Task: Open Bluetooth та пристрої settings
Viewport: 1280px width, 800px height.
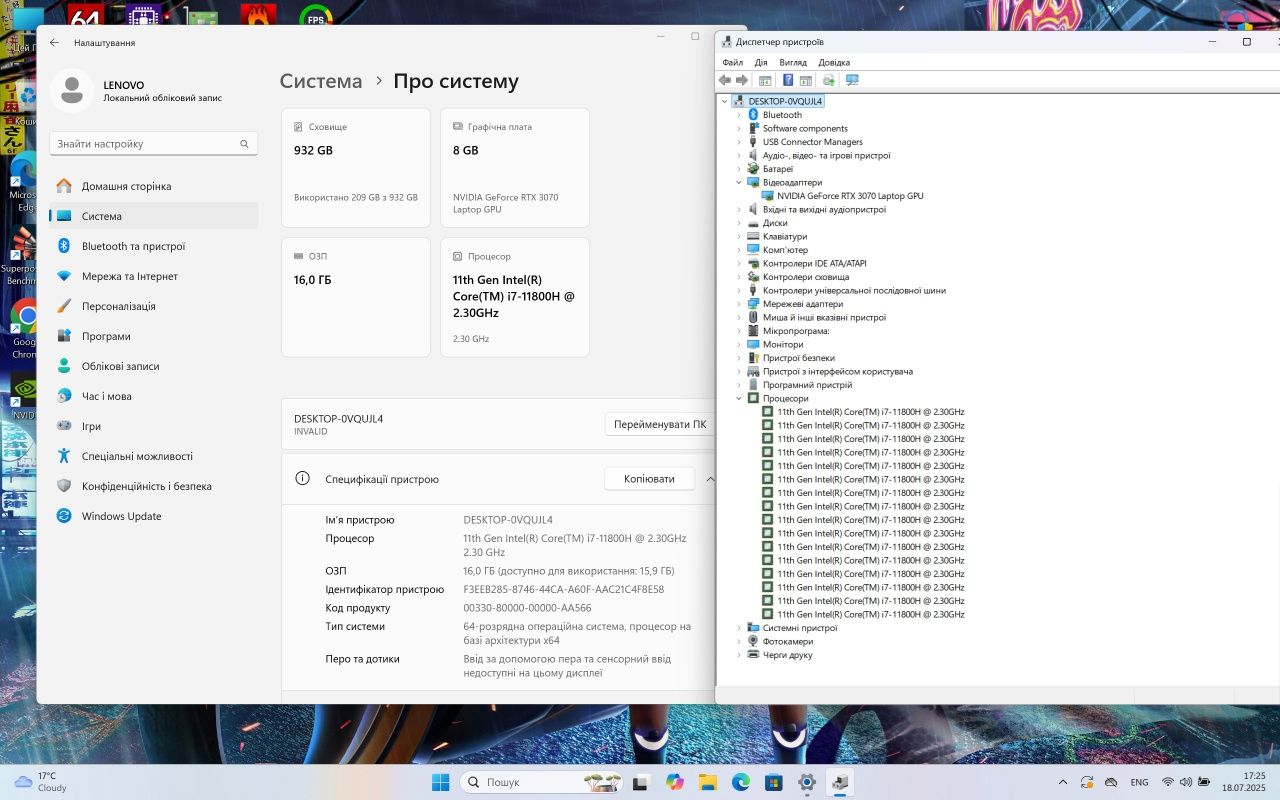Action: pos(154,246)
